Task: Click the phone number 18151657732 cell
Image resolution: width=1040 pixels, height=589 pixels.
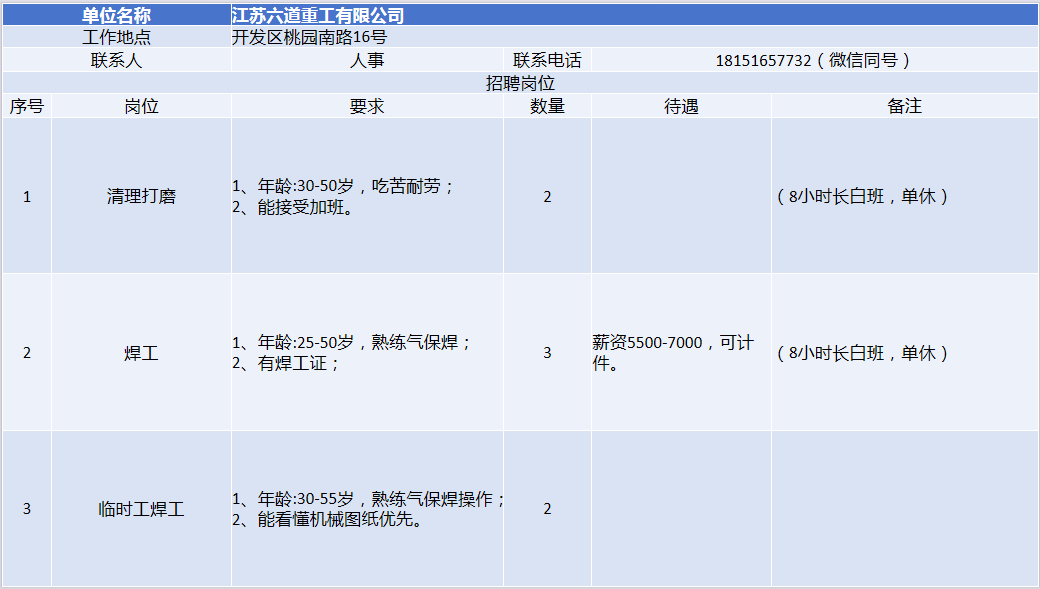Action: click(813, 60)
